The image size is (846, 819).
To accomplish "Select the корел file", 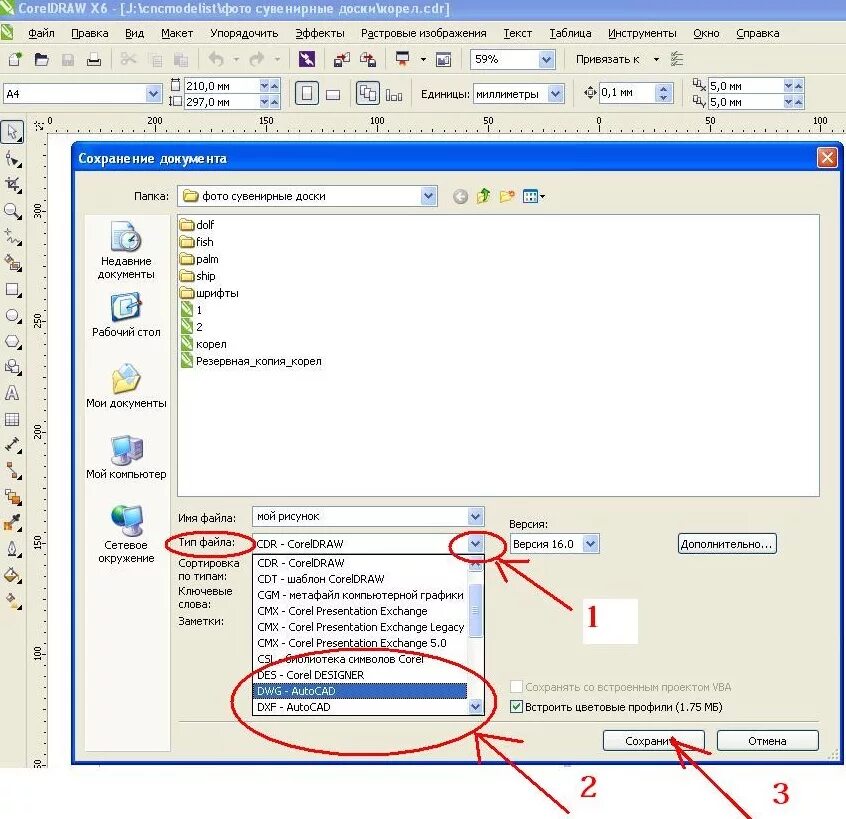I will pyautogui.click(x=203, y=344).
